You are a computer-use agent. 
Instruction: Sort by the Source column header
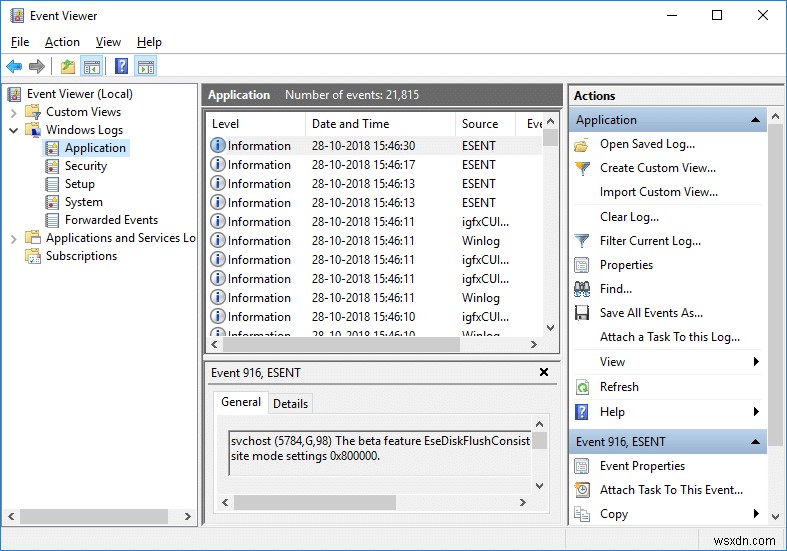(x=485, y=124)
